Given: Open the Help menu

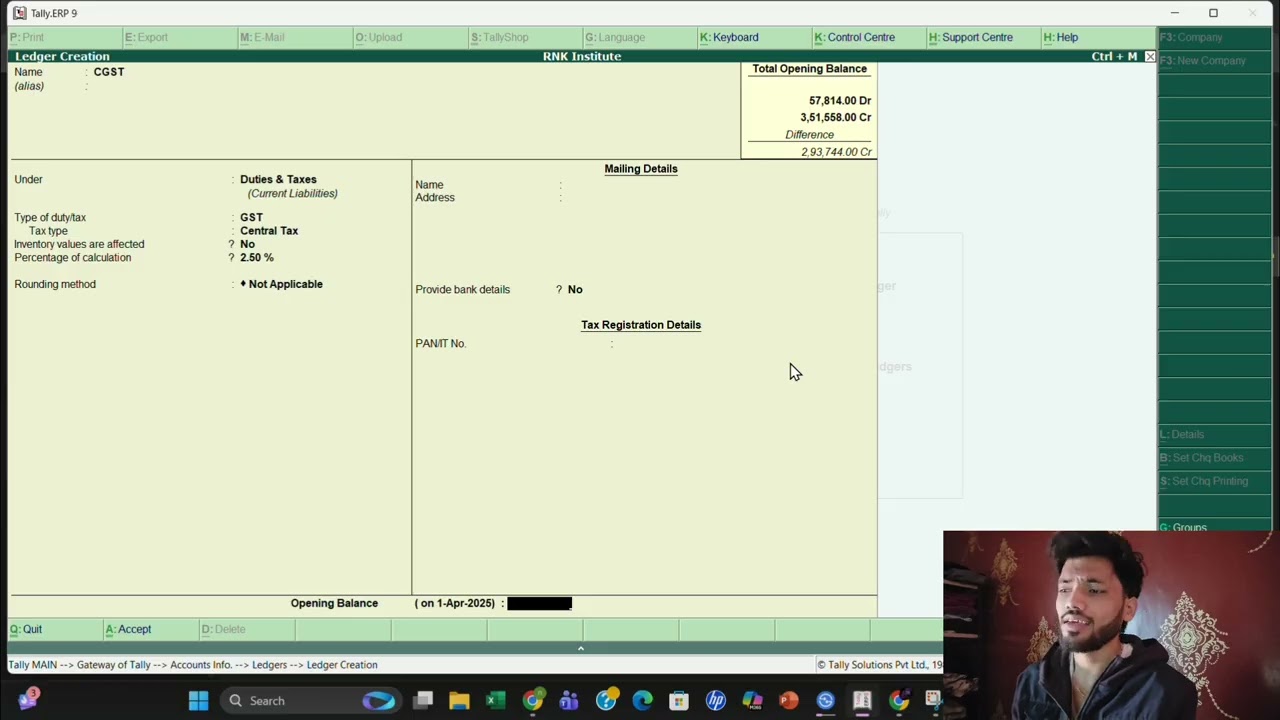Looking at the screenshot, I should pos(1061,37).
